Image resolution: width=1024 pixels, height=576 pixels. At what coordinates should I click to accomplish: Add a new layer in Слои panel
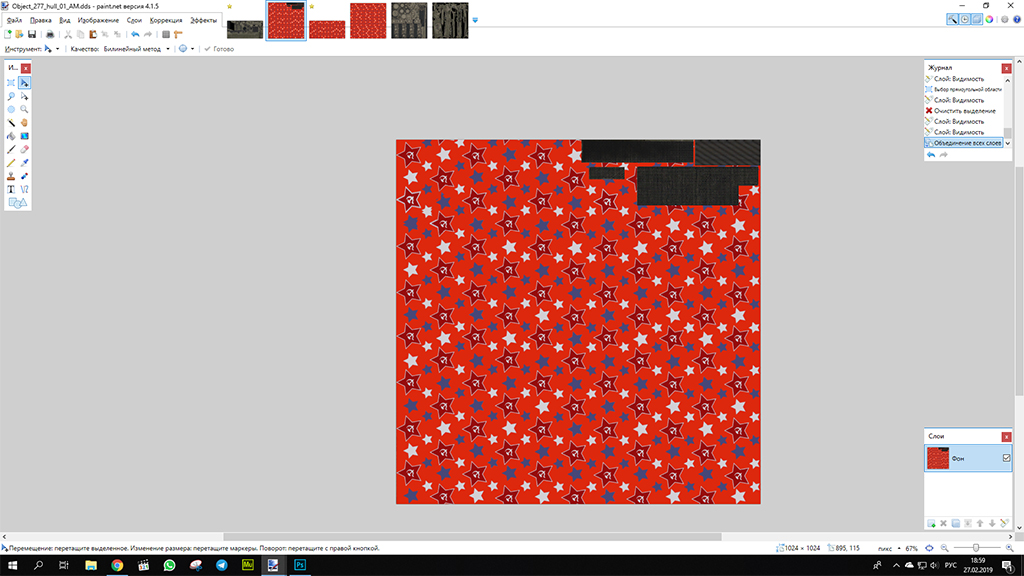pyautogui.click(x=931, y=523)
